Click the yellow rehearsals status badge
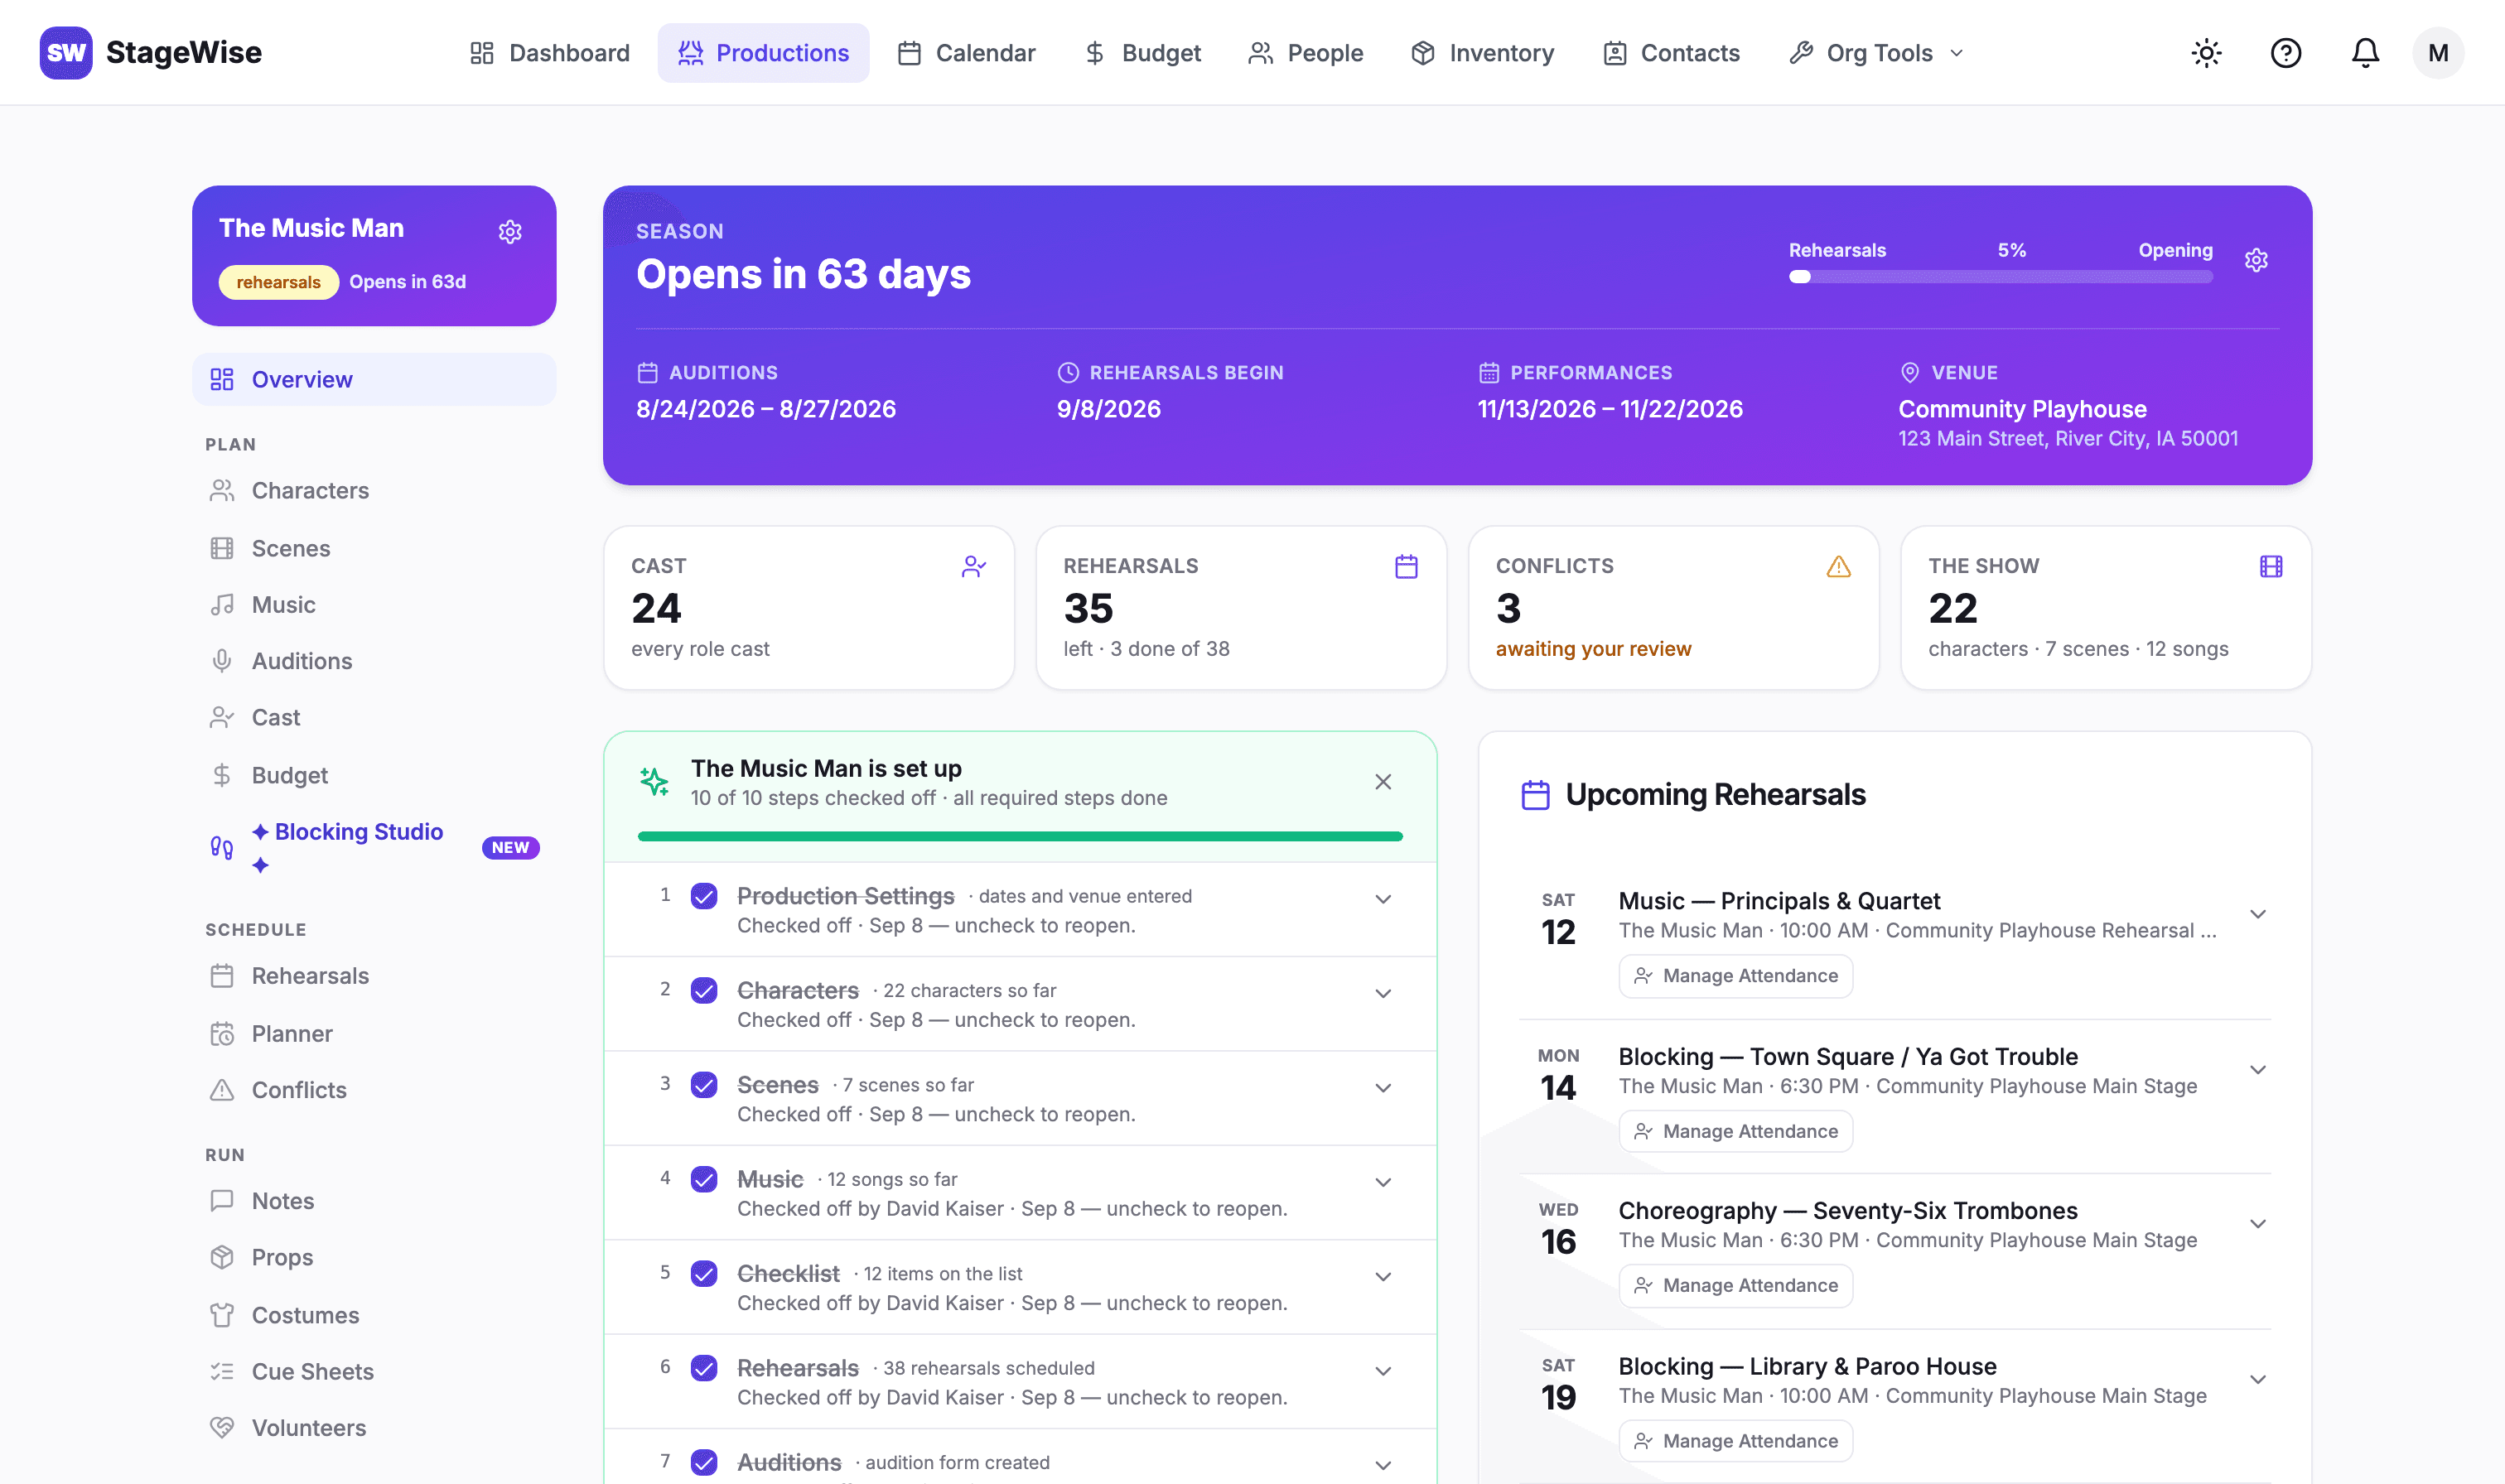Screen dimensions: 2505x1484 coord(278,282)
